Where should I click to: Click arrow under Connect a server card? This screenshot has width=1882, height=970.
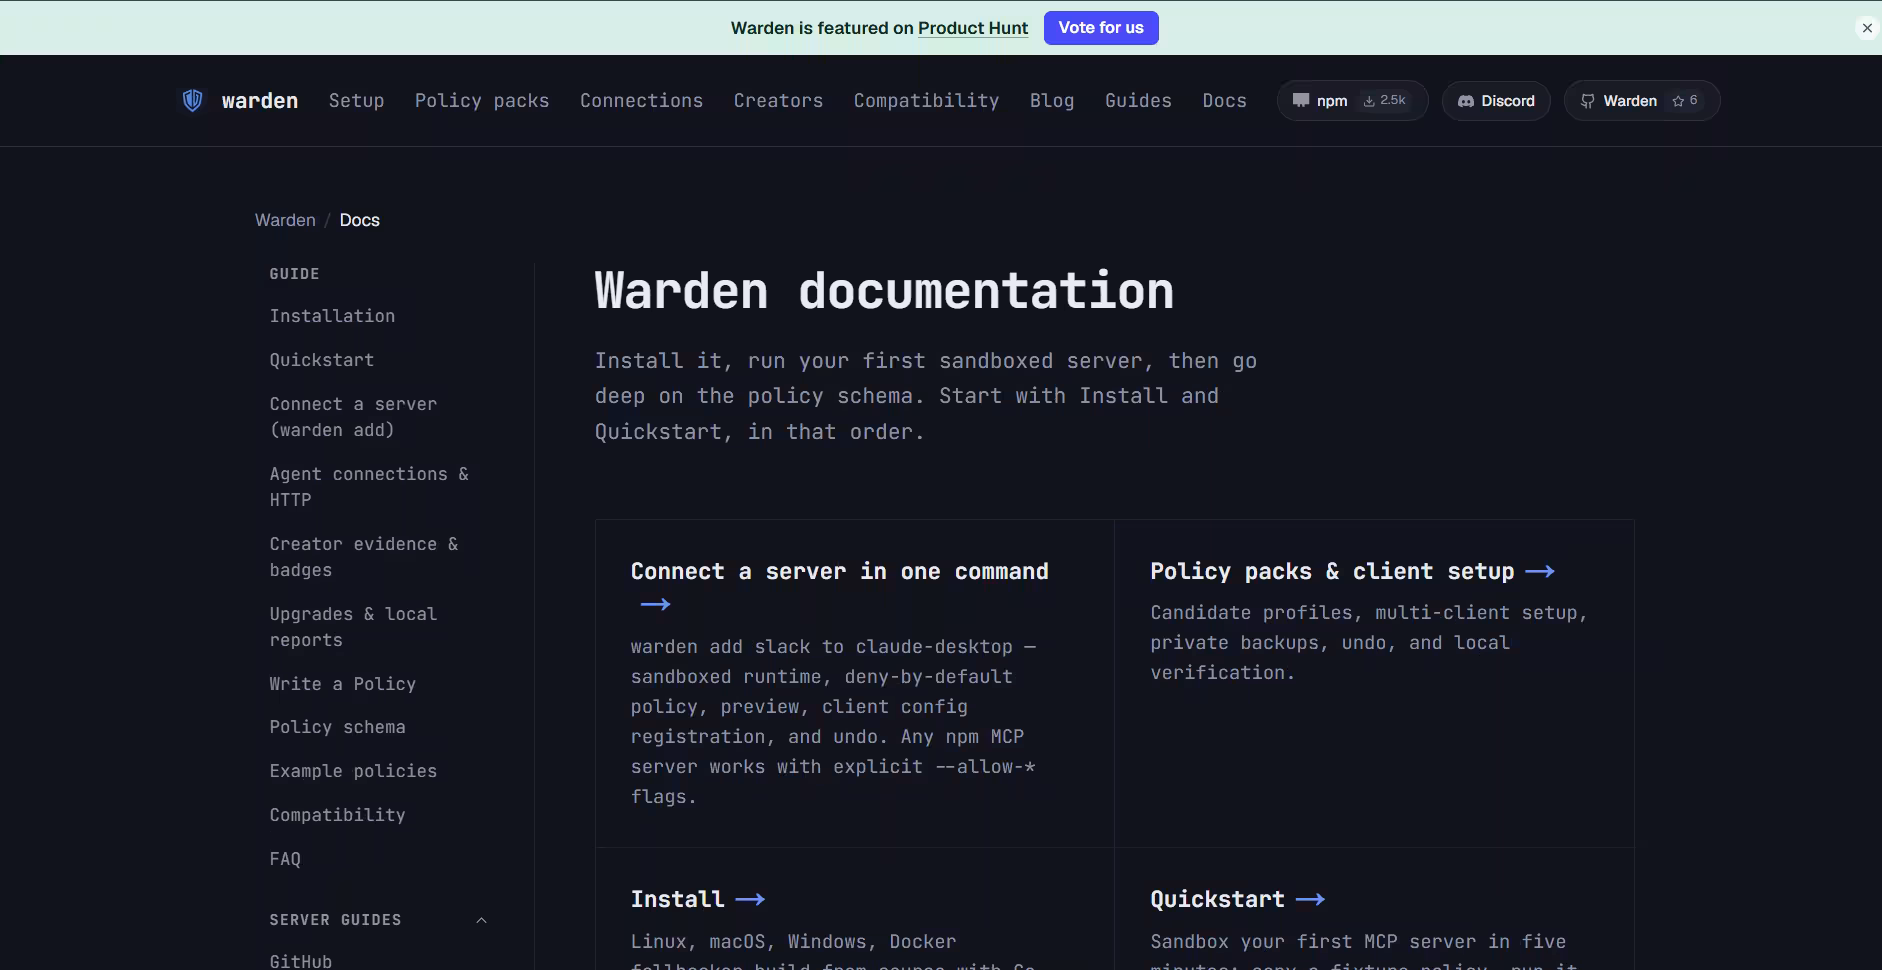click(x=655, y=604)
